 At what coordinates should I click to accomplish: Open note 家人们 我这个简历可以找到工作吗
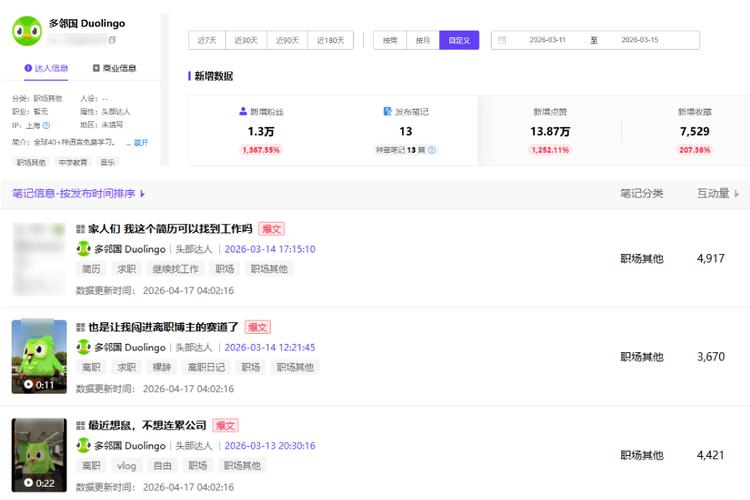click(x=170, y=229)
